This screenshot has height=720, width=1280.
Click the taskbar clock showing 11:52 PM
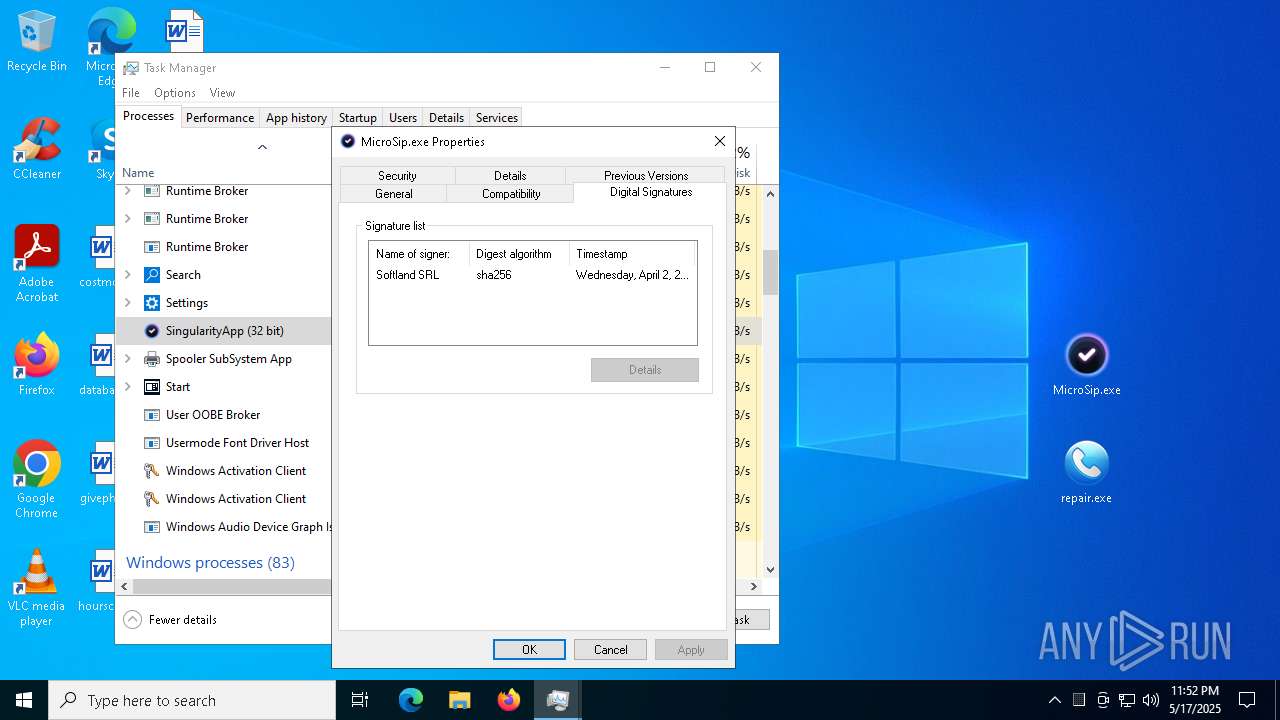tap(1195, 700)
